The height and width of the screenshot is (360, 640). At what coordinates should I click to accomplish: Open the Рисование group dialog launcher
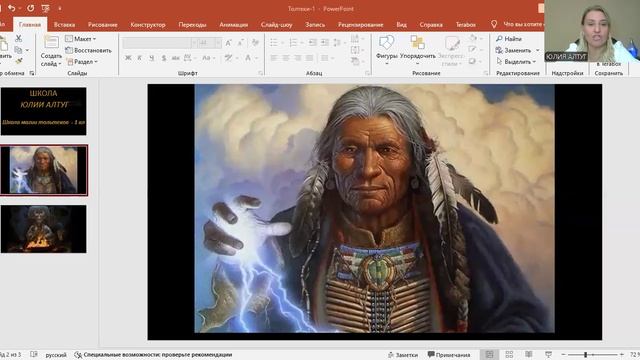point(486,73)
